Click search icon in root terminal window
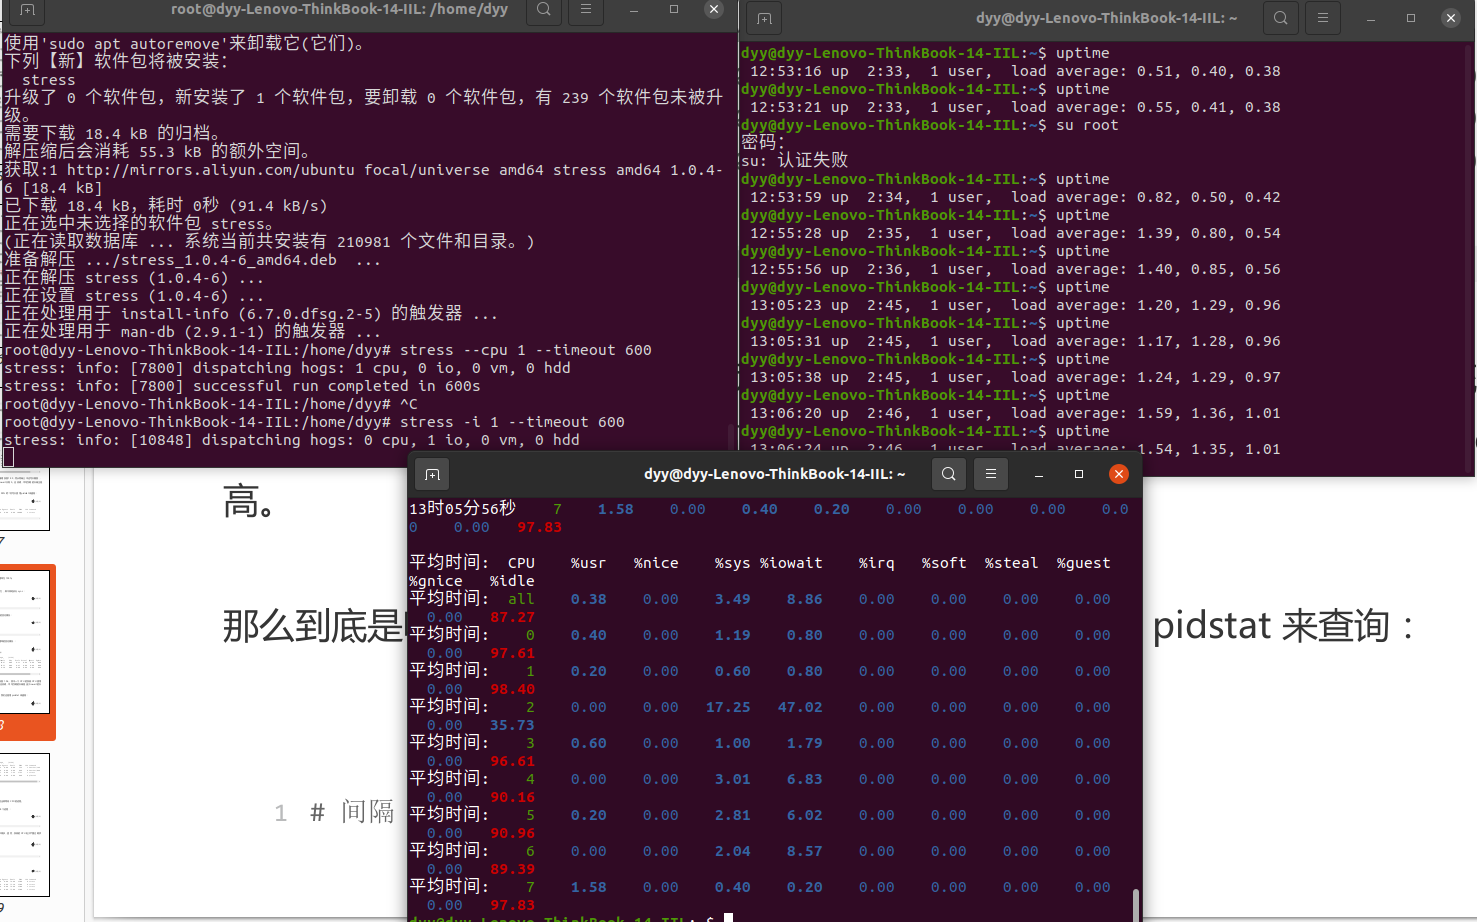This screenshot has height=922, width=1477. click(543, 10)
